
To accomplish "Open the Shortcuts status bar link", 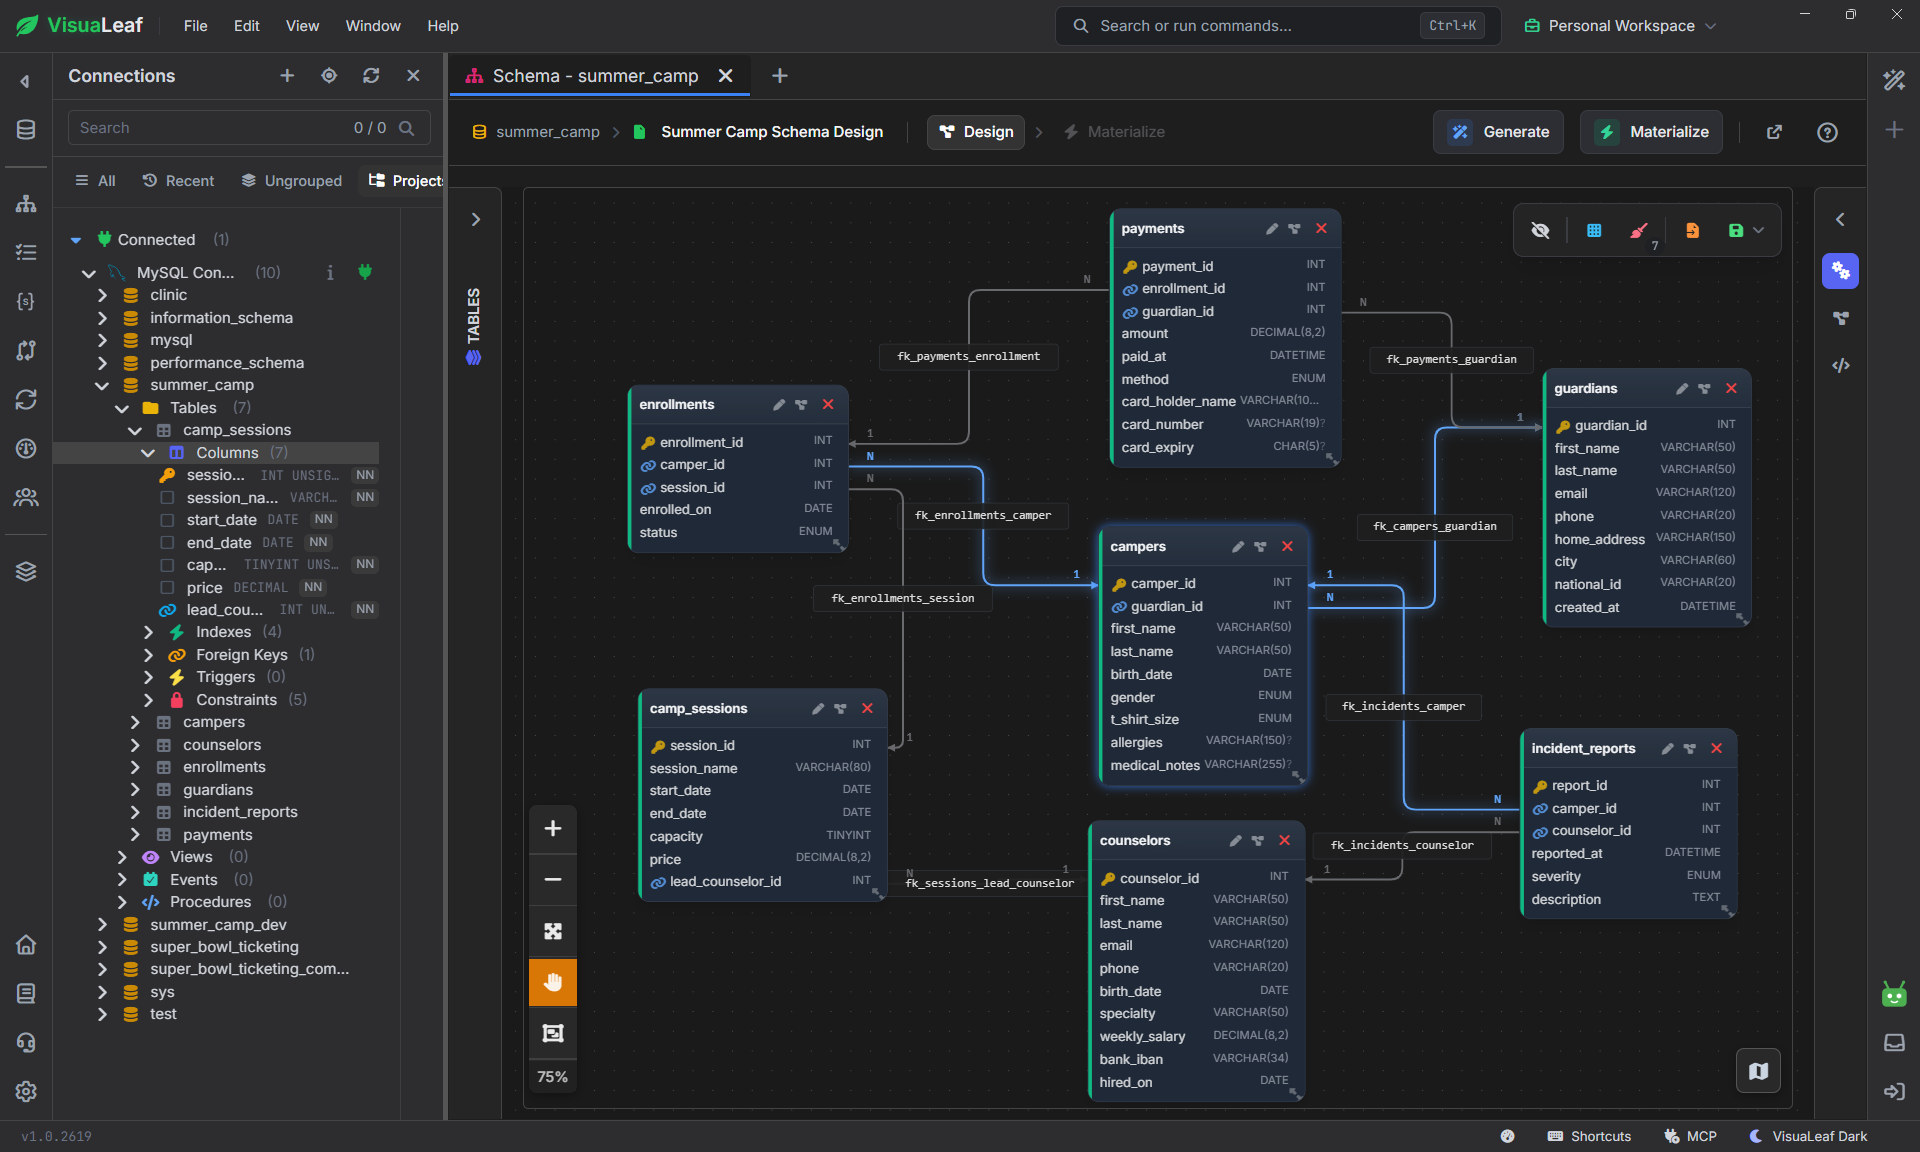I will click(x=1589, y=1136).
